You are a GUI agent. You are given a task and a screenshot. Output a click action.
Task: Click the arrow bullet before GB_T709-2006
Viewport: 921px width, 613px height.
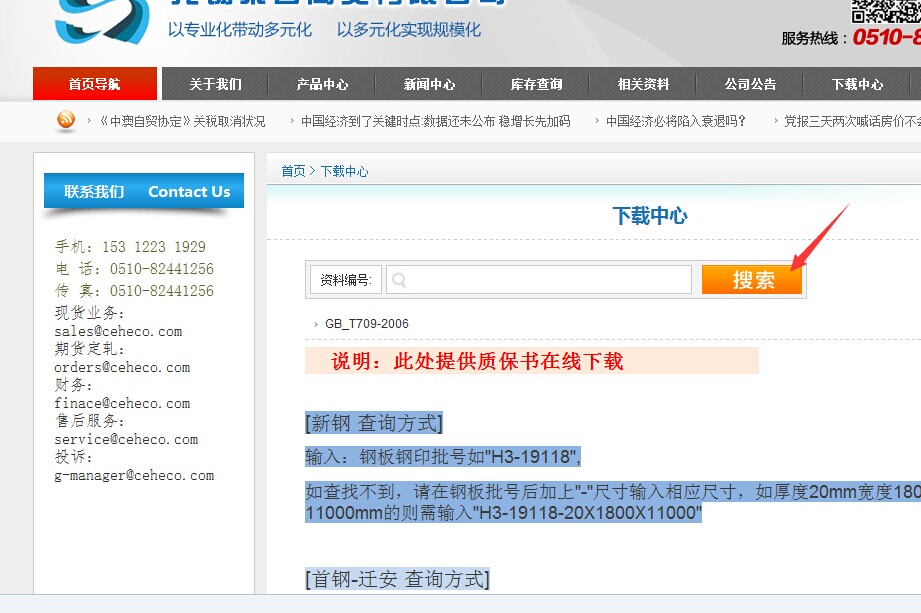[x=316, y=324]
